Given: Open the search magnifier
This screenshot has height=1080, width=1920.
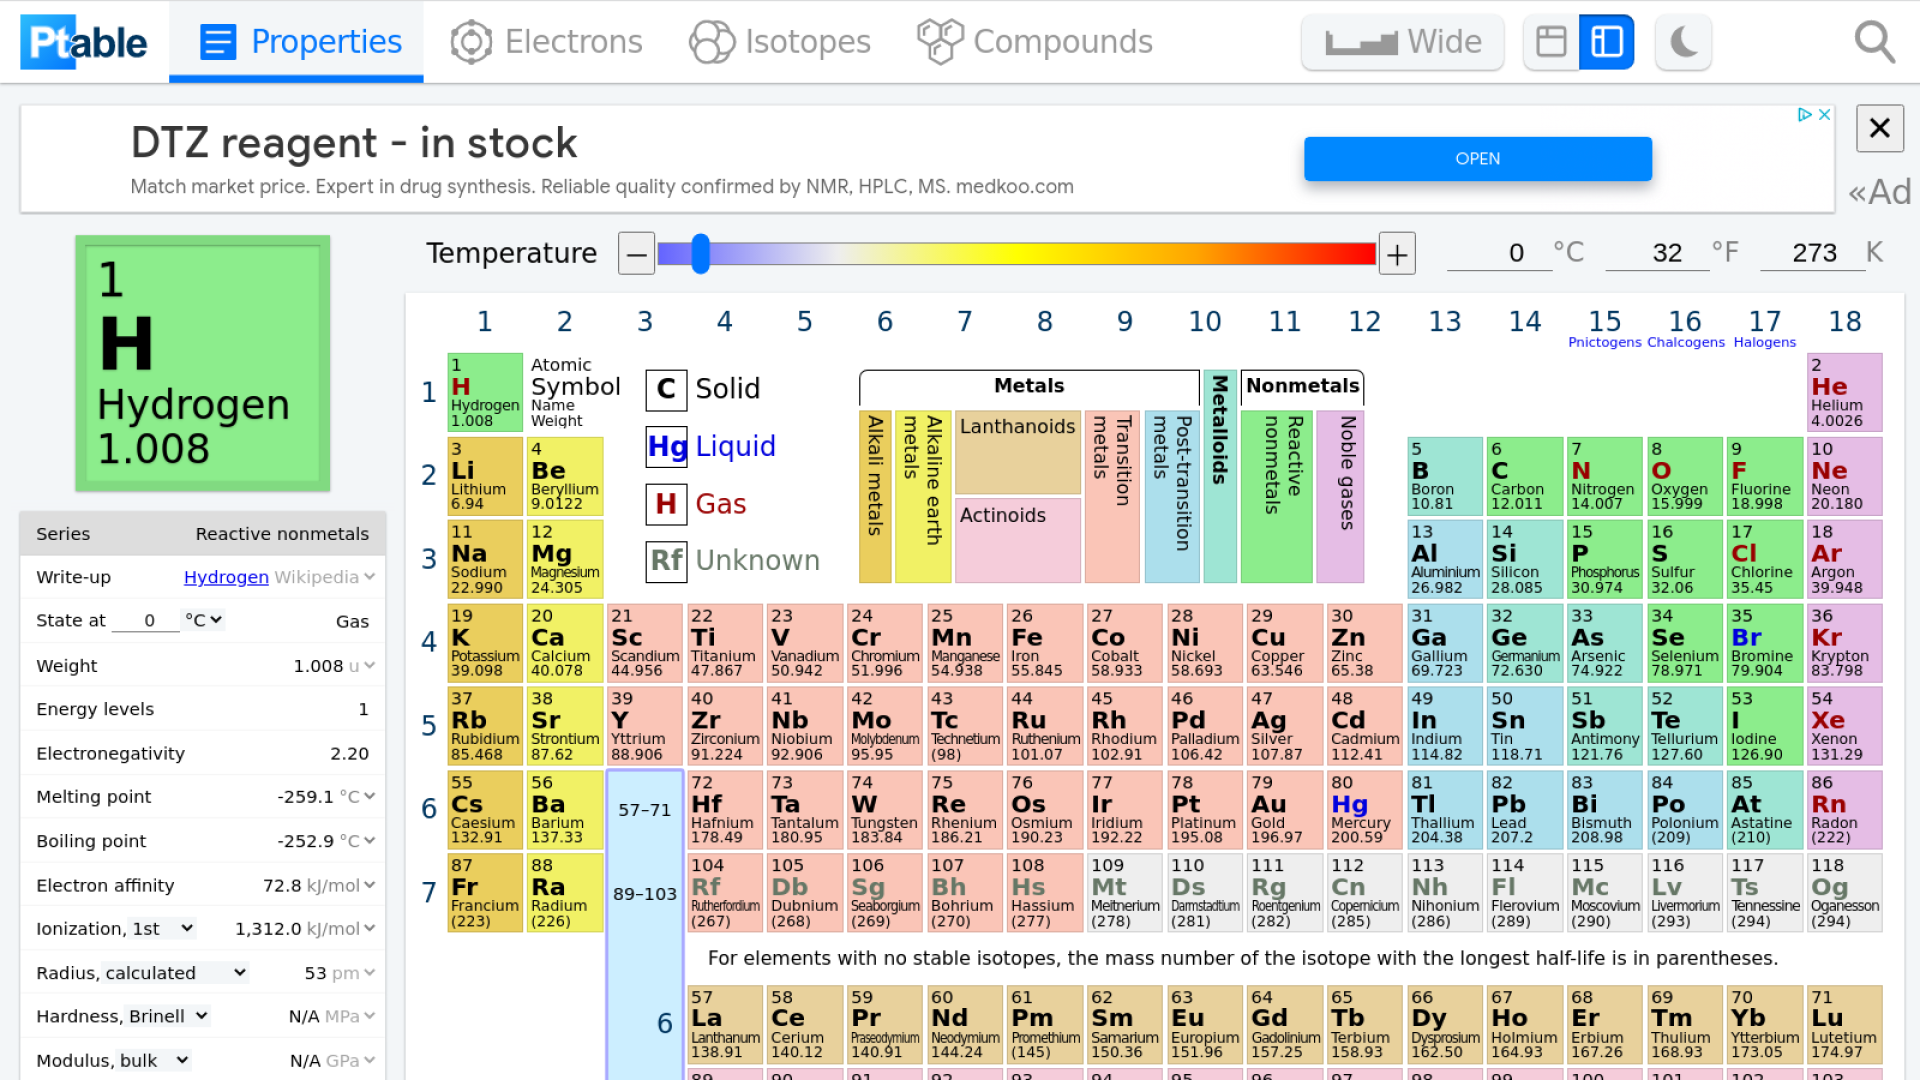Looking at the screenshot, I should click(1875, 41).
